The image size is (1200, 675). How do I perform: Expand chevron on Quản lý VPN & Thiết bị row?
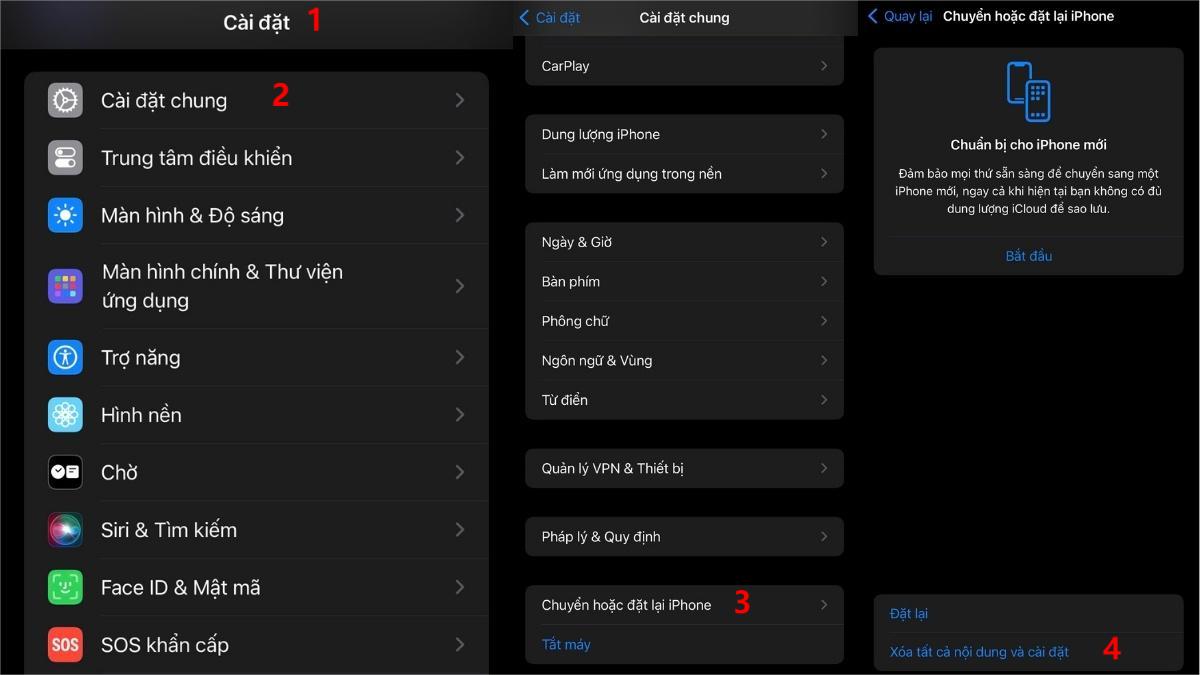tap(824, 468)
